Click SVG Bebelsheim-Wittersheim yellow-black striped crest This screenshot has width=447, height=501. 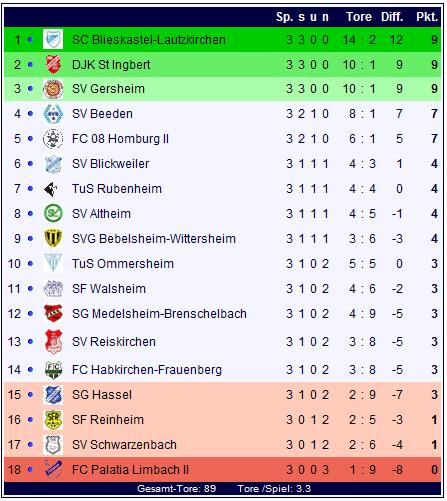[53, 238]
